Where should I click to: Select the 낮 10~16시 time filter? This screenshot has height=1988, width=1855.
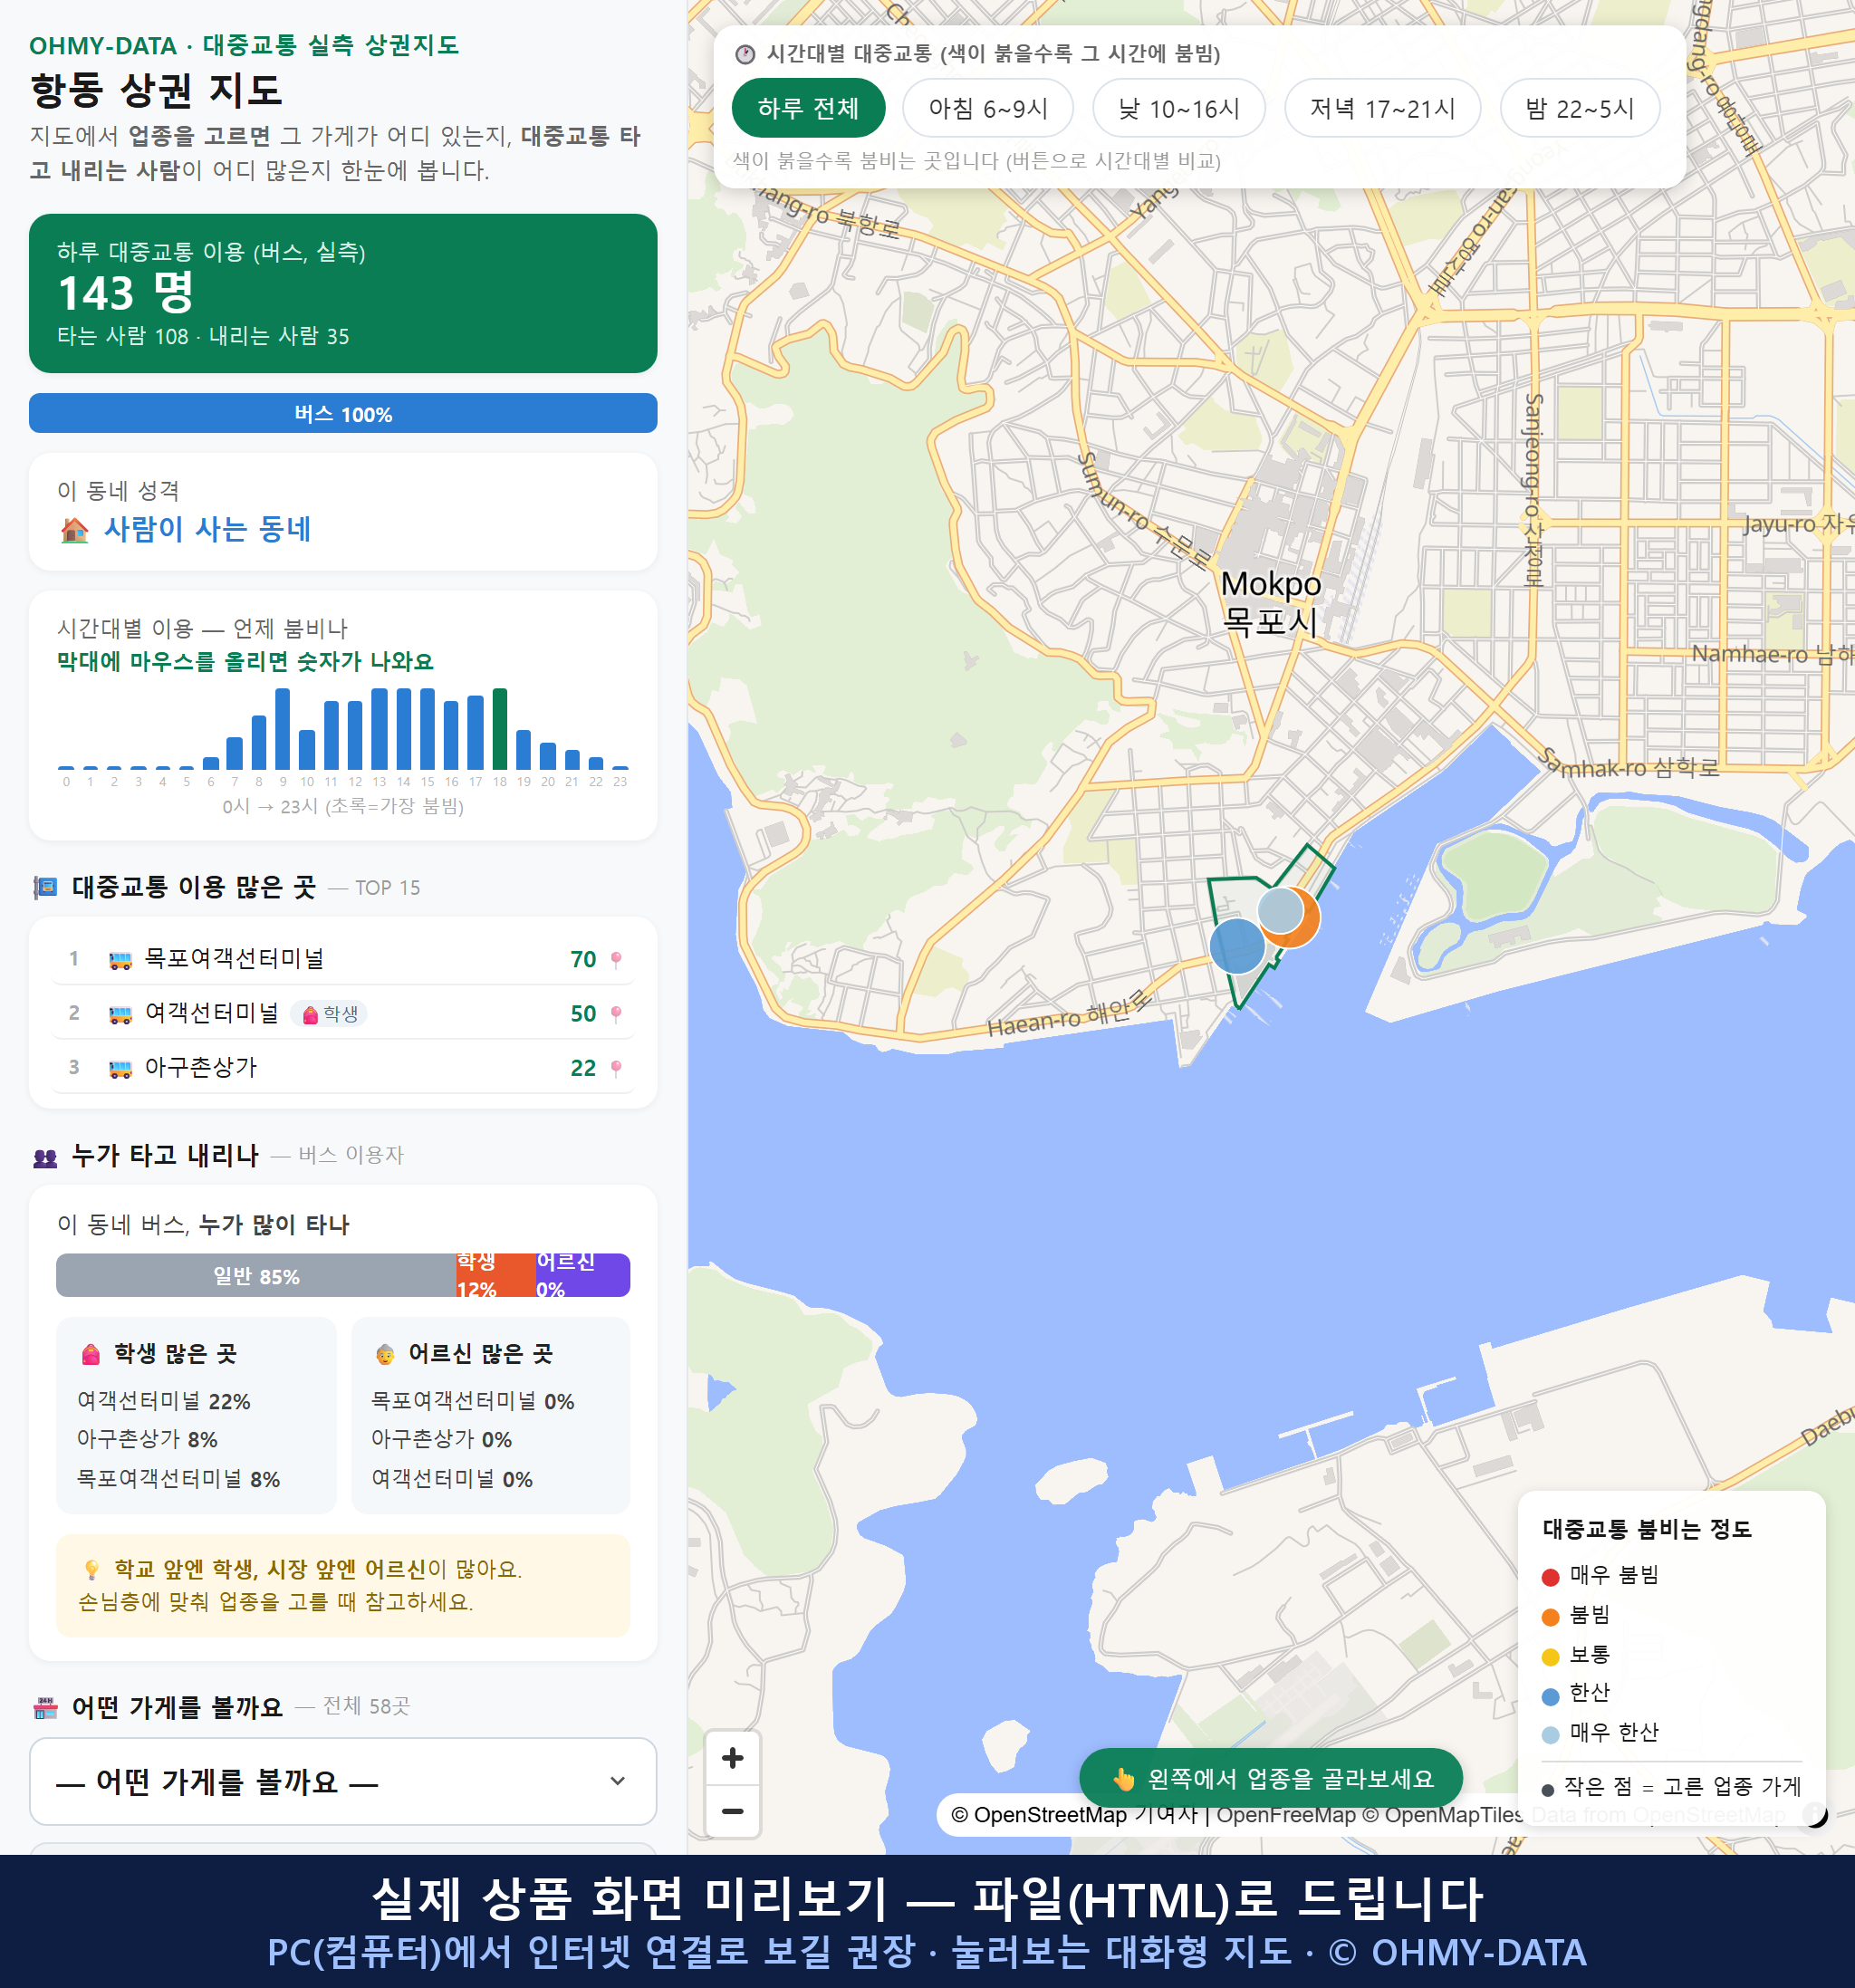coord(1178,108)
